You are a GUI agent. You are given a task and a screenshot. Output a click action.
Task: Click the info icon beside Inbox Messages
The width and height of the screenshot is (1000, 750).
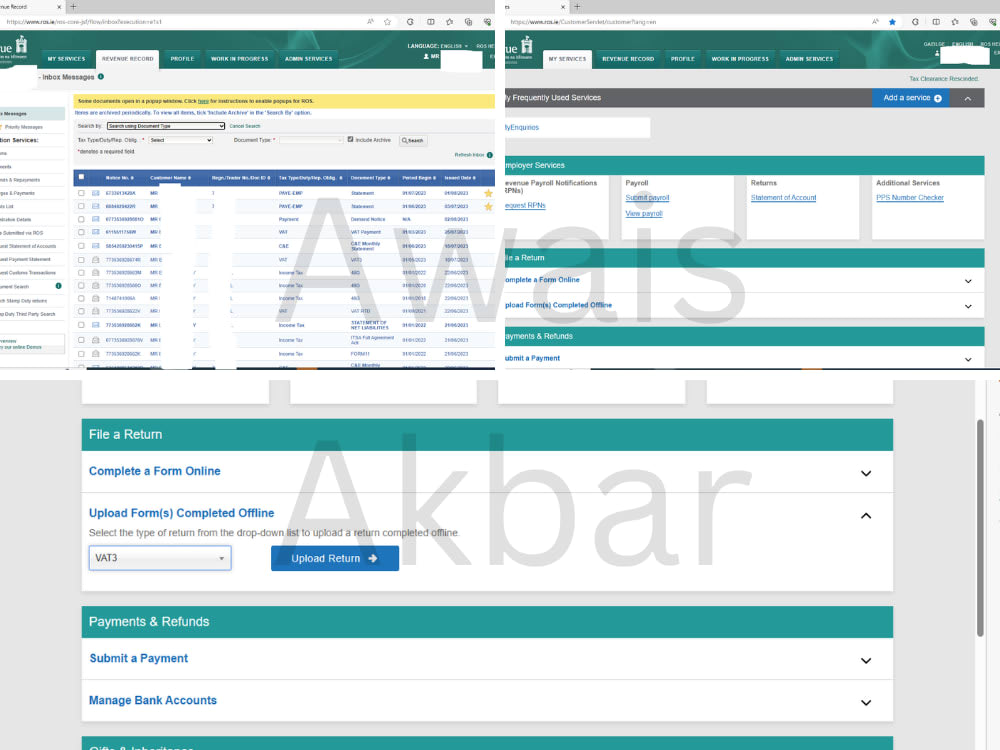click(101, 76)
